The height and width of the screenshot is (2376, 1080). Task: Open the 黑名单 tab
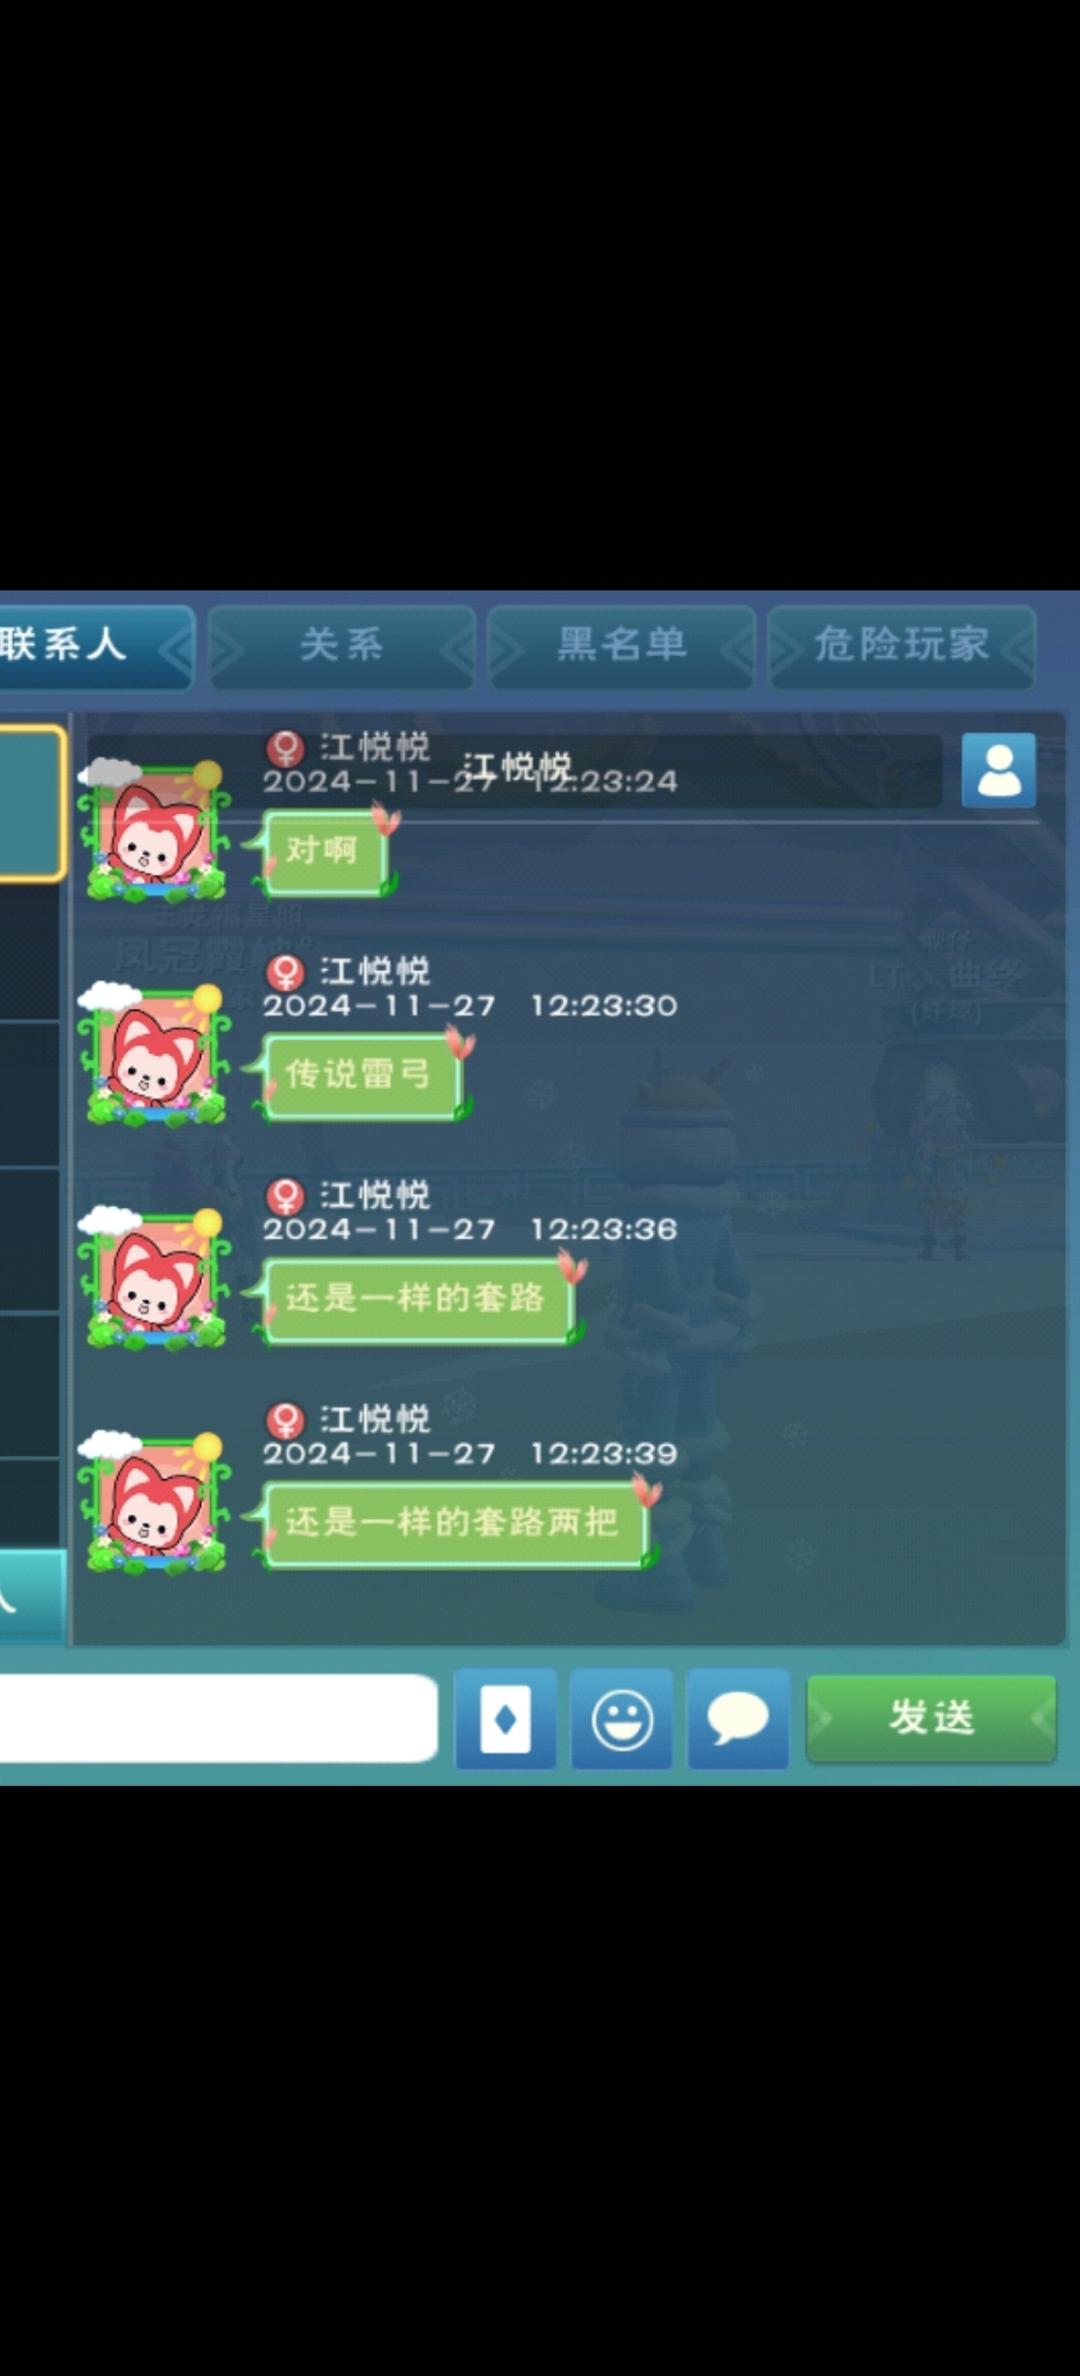[621, 645]
